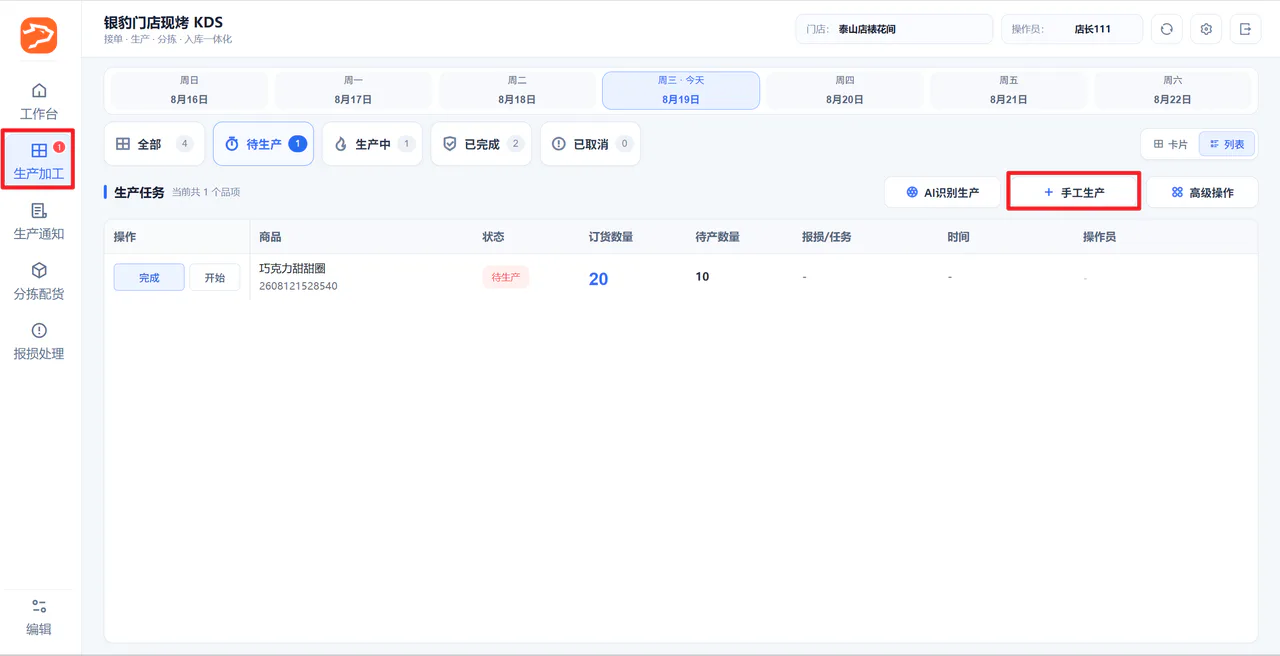This screenshot has width=1280, height=656.
Task: Click the logout icon button
Action: click(x=1245, y=29)
